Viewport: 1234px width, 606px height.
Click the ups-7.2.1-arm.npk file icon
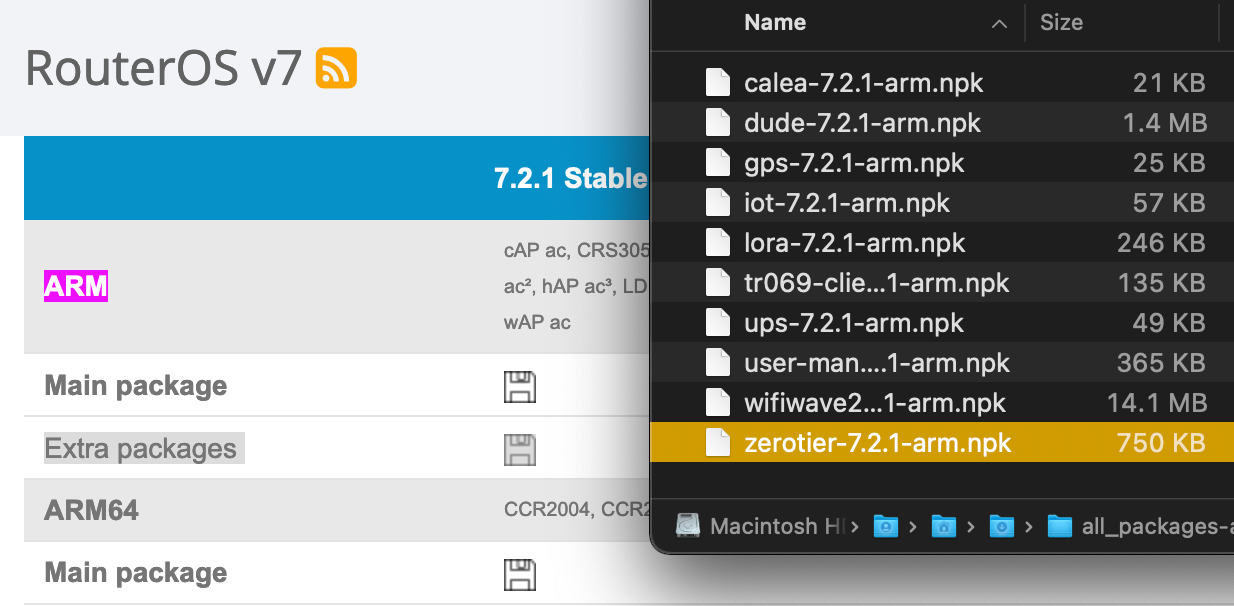pos(717,323)
